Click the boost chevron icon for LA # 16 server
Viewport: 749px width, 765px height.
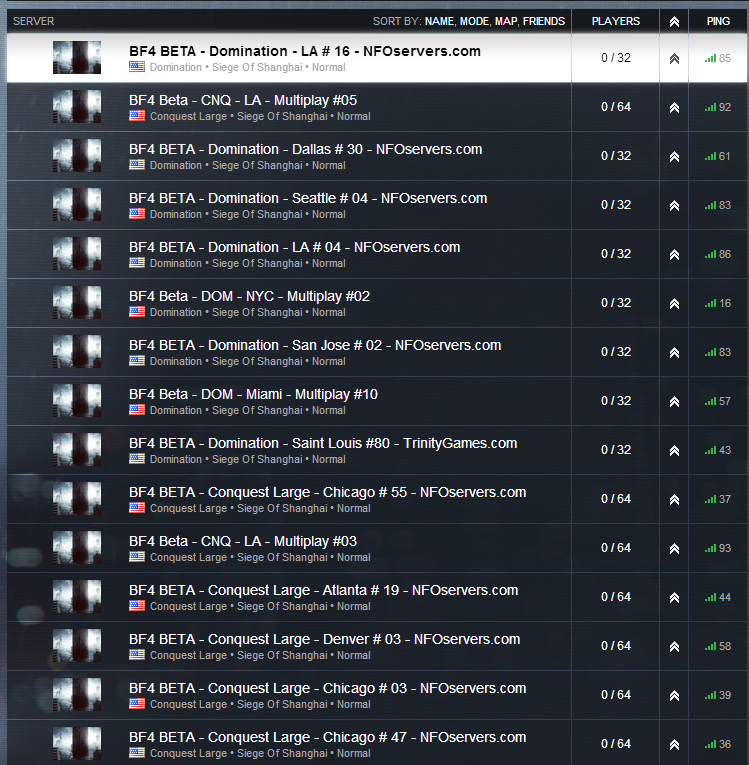coord(674,59)
